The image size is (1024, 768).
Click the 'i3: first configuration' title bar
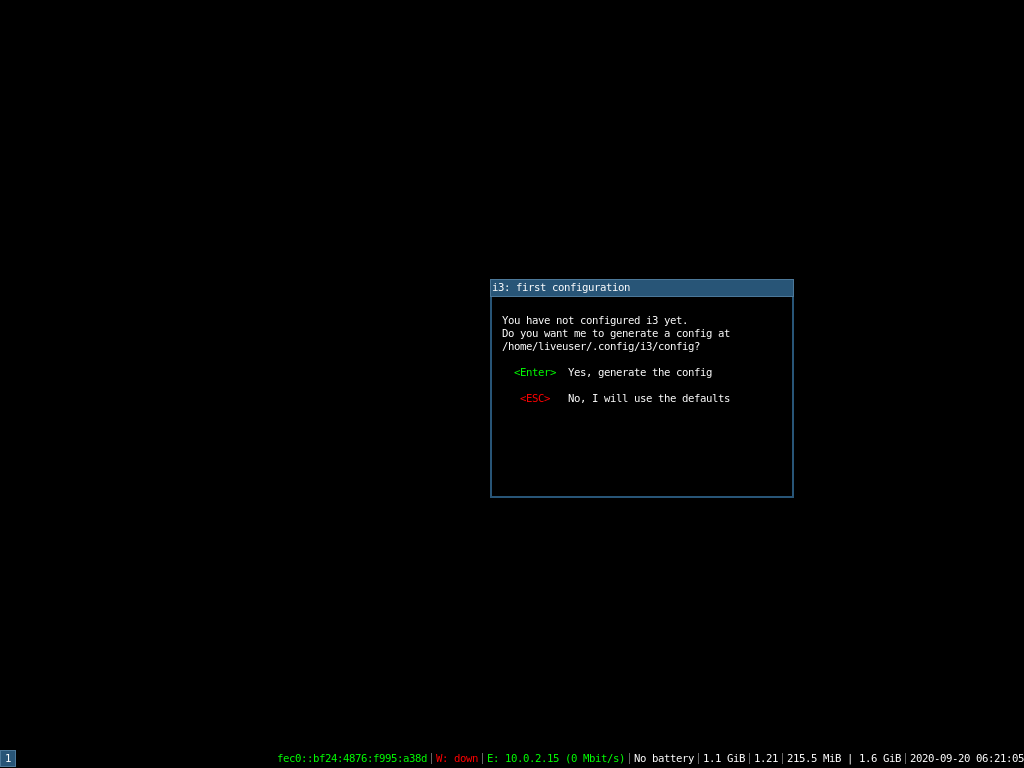click(642, 288)
